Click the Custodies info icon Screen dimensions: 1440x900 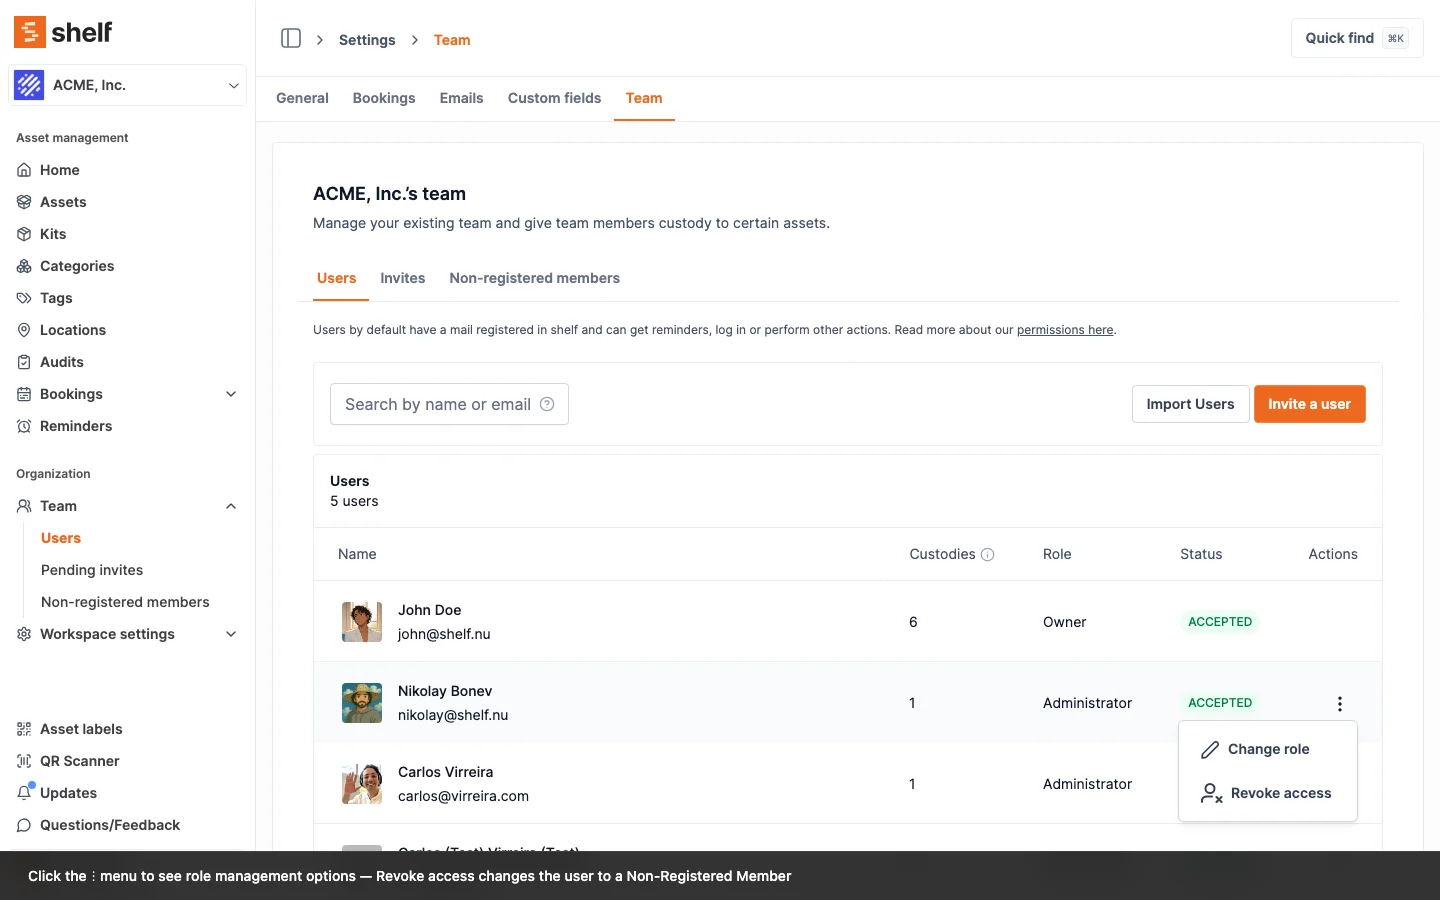(987, 555)
